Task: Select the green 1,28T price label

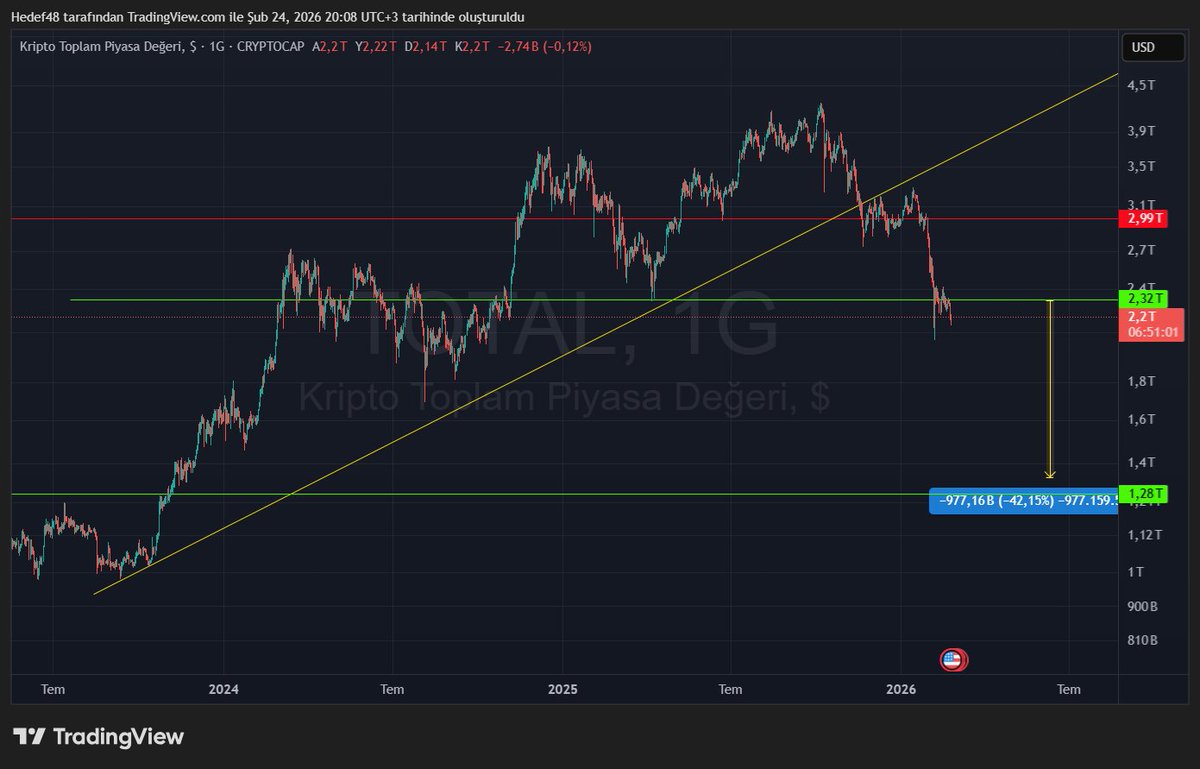Action: coord(1142,494)
